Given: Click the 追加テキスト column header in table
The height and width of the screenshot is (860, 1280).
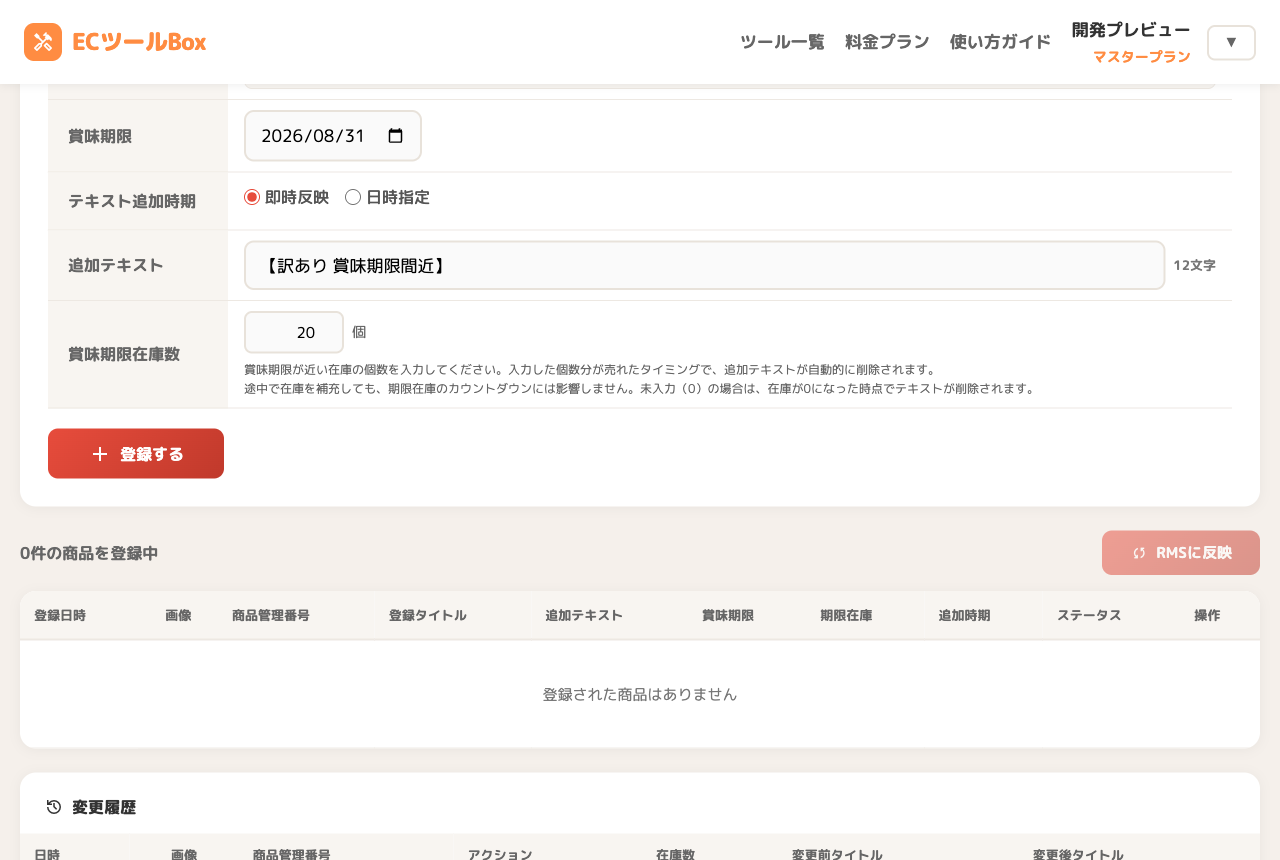Looking at the screenshot, I should 584,615.
